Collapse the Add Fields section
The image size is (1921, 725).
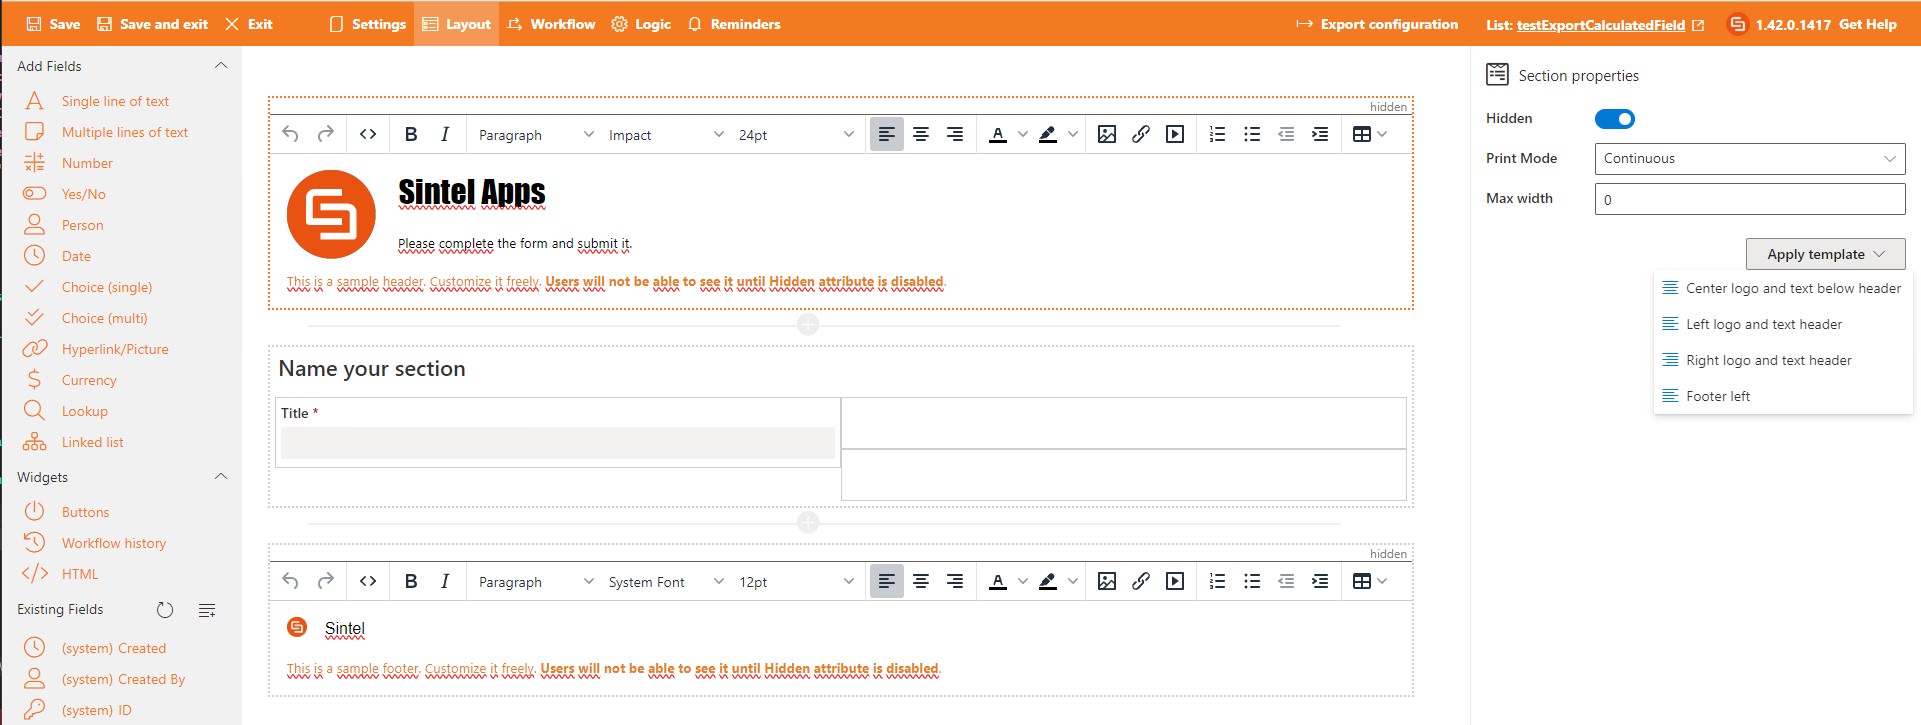point(221,66)
